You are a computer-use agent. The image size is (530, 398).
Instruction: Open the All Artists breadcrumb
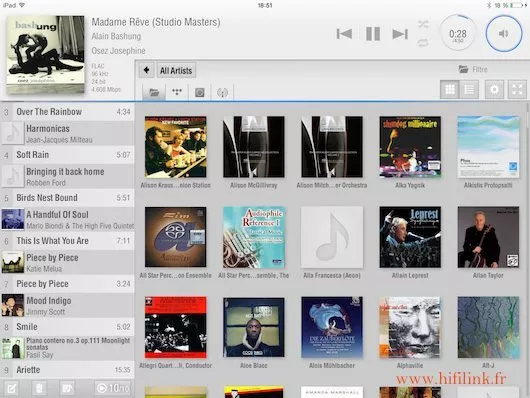tap(176, 70)
